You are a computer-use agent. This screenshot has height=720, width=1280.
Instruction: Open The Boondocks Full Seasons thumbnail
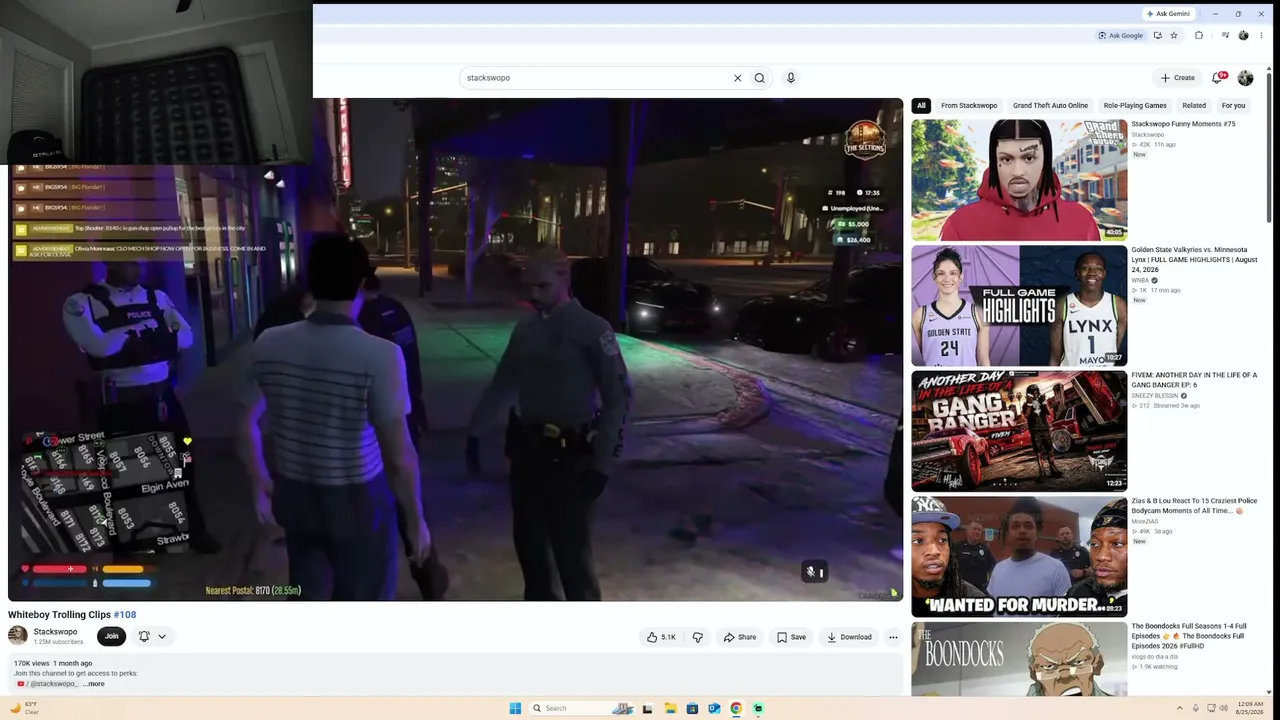[x=1019, y=659]
